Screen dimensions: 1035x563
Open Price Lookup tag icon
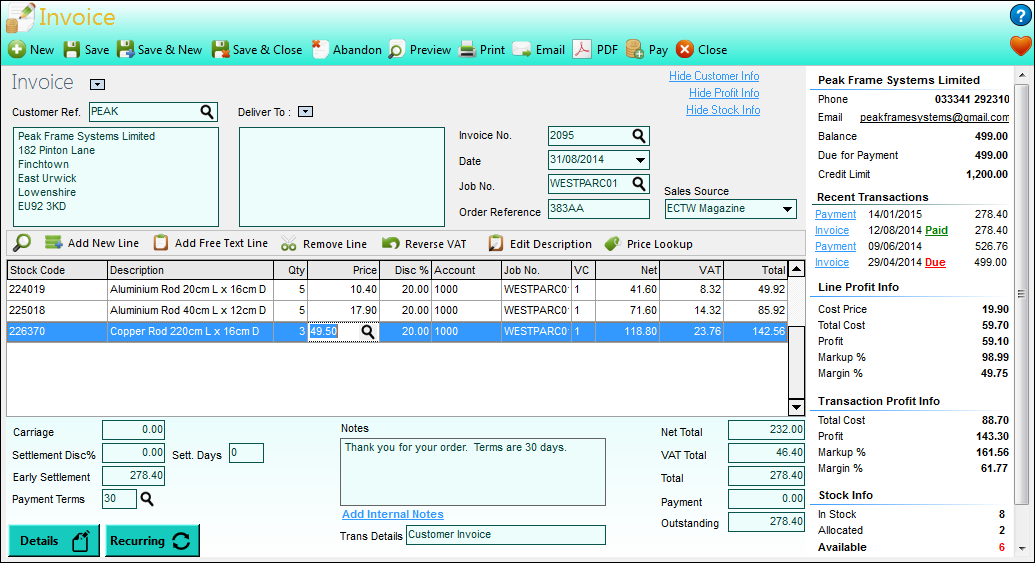(x=612, y=244)
